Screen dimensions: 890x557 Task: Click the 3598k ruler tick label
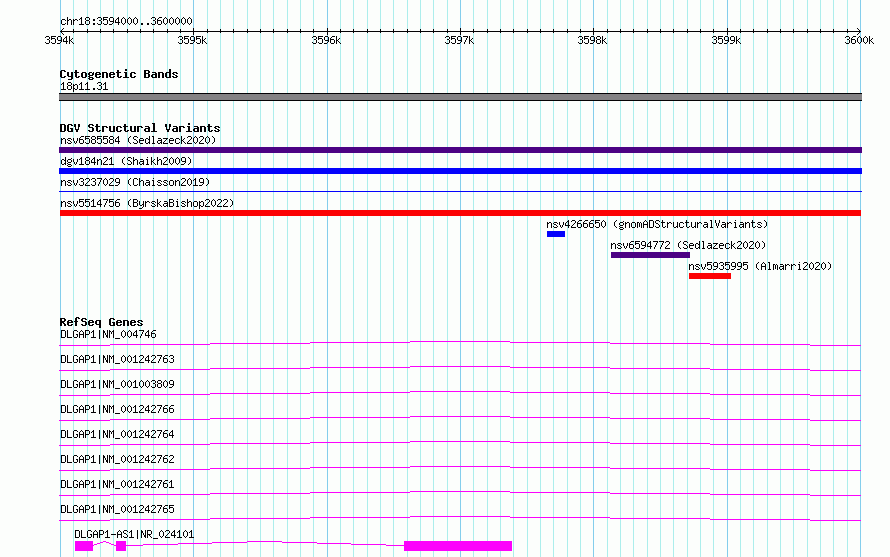coord(592,40)
